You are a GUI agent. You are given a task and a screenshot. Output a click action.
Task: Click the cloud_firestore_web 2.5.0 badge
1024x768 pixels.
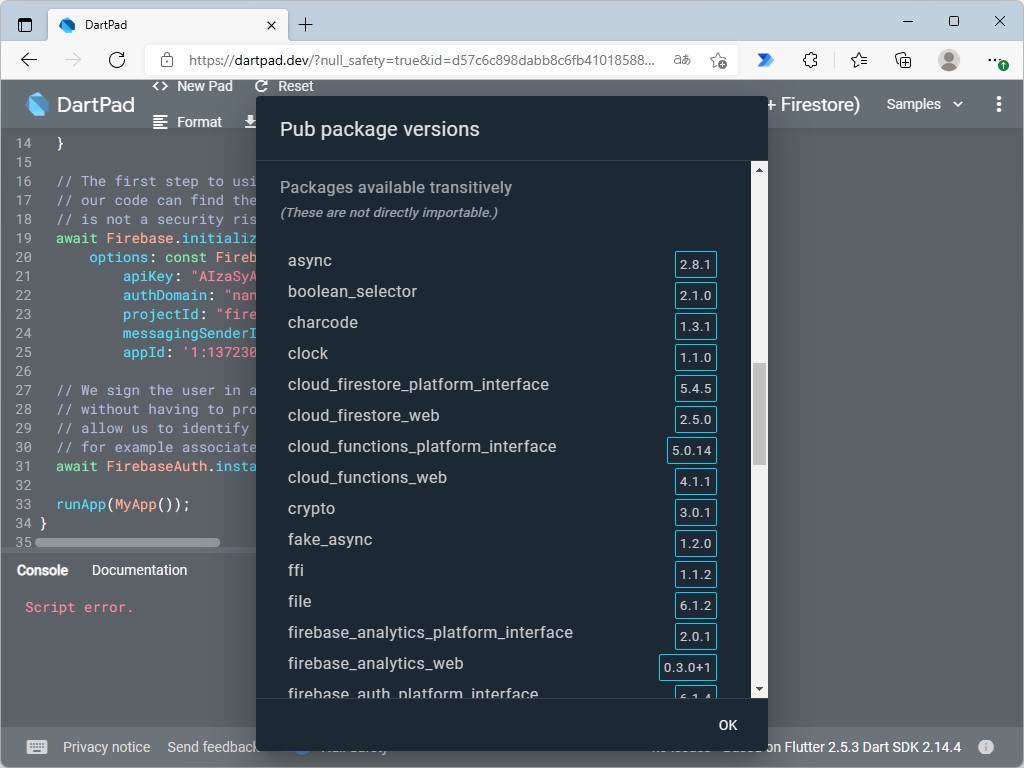click(696, 419)
